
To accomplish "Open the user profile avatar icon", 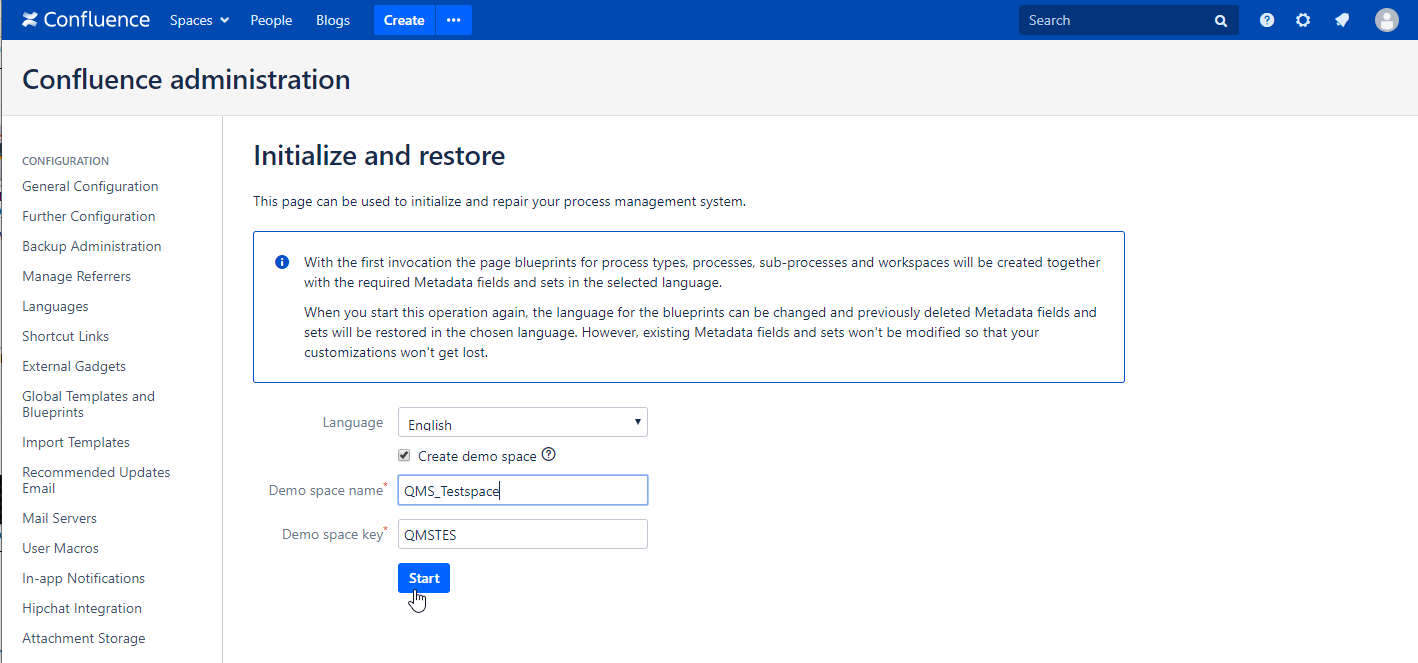I will coord(1387,19).
